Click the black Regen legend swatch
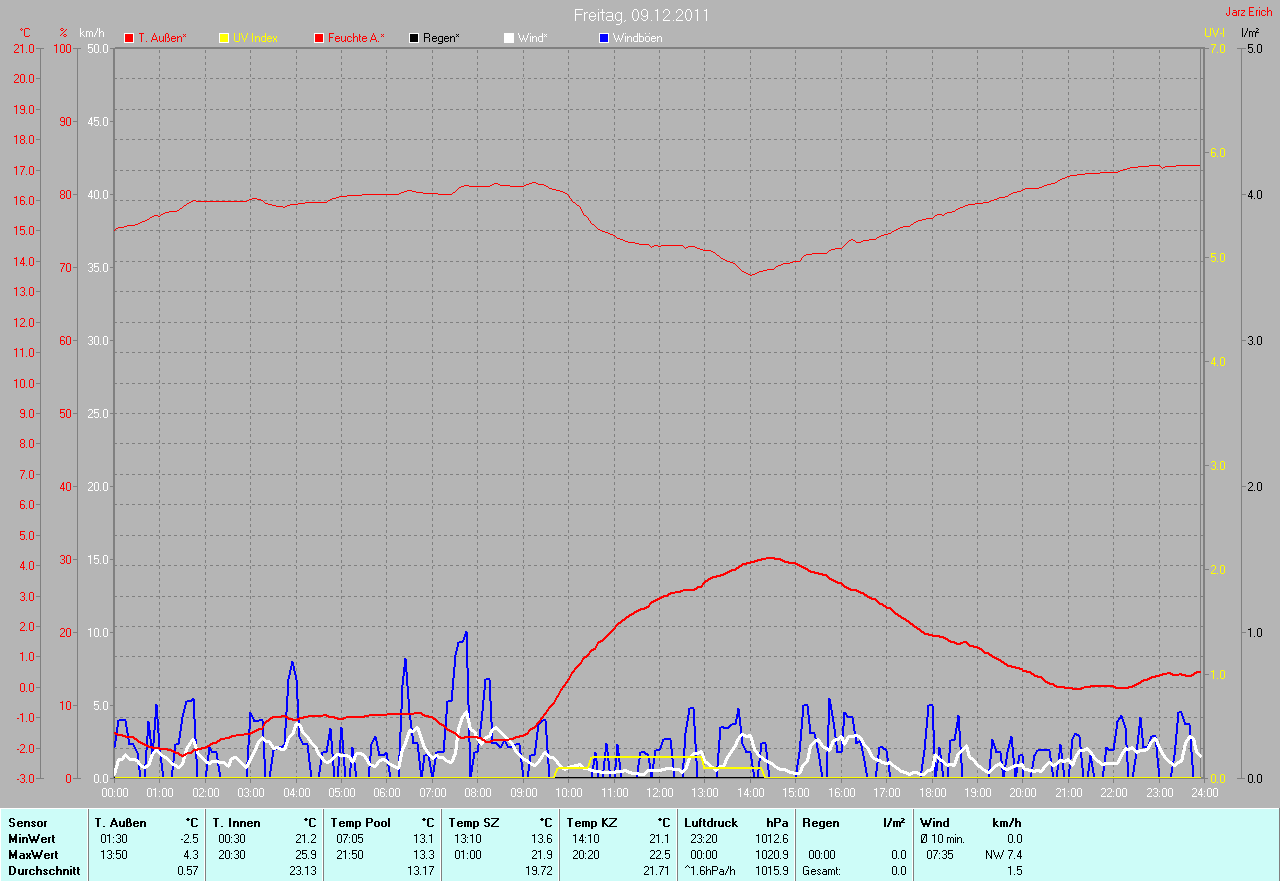The height and width of the screenshot is (881, 1280). (x=414, y=38)
